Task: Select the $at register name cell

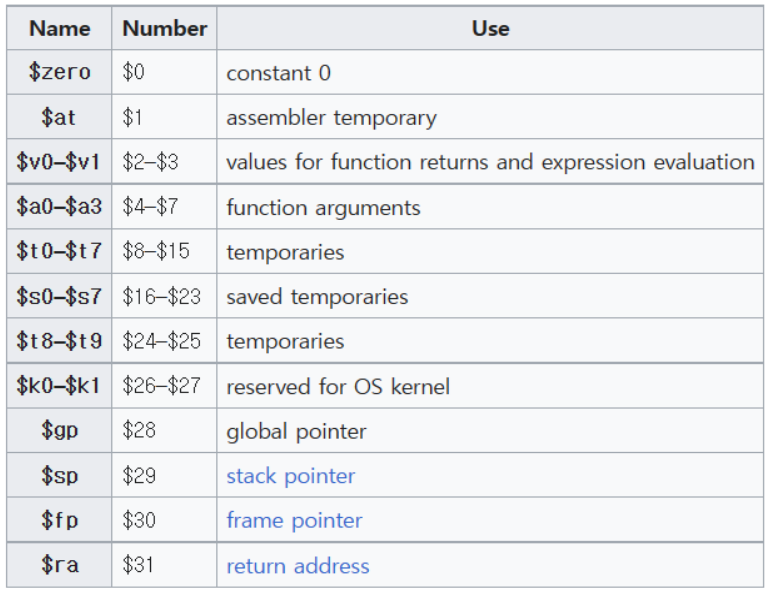Action: [x=59, y=118]
